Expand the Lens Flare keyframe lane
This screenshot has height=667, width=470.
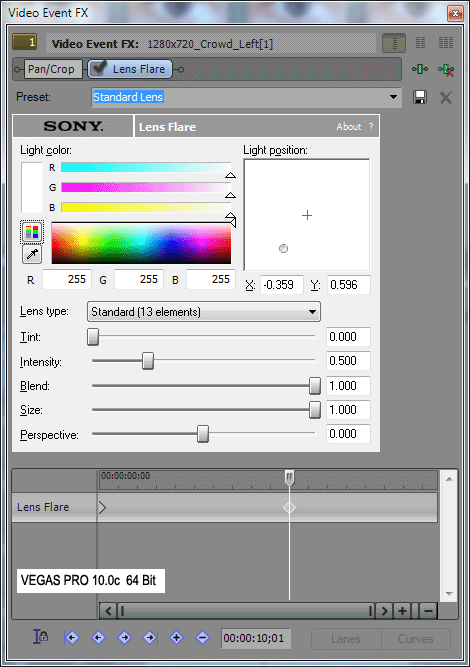coord(102,507)
